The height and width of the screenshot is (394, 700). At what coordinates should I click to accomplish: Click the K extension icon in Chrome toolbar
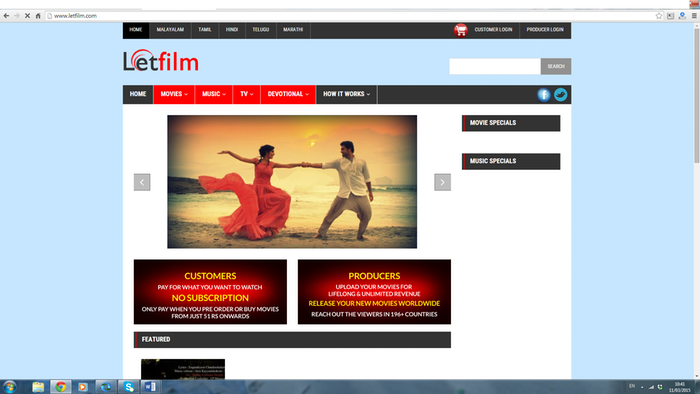click(671, 16)
